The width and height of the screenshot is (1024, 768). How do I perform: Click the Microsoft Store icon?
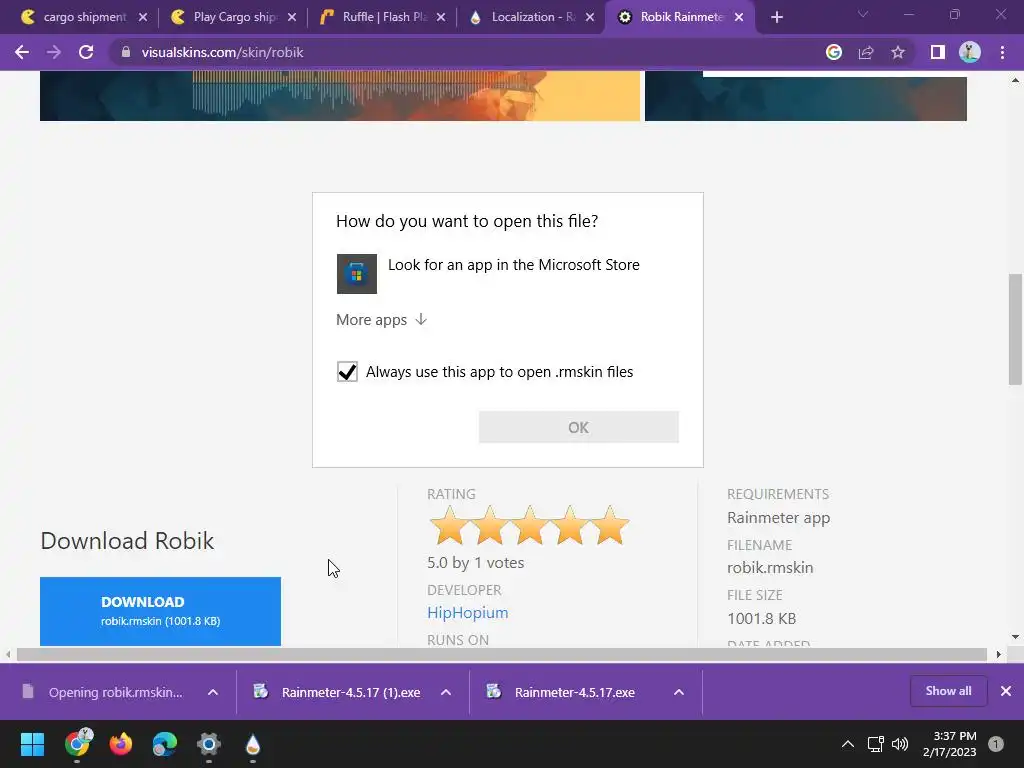[x=357, y=274]
